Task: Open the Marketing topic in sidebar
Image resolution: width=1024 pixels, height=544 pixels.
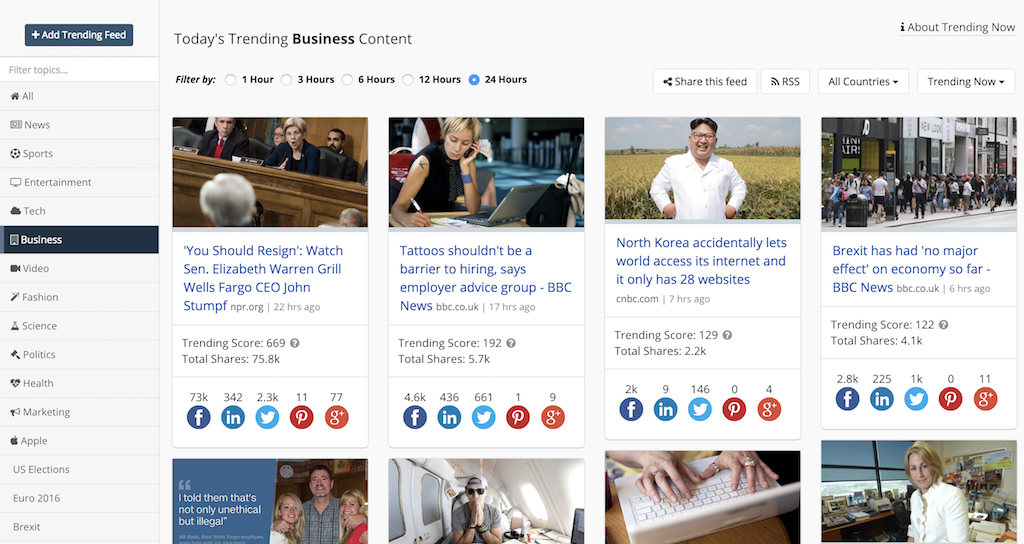Action: click(x=79, y=412)
